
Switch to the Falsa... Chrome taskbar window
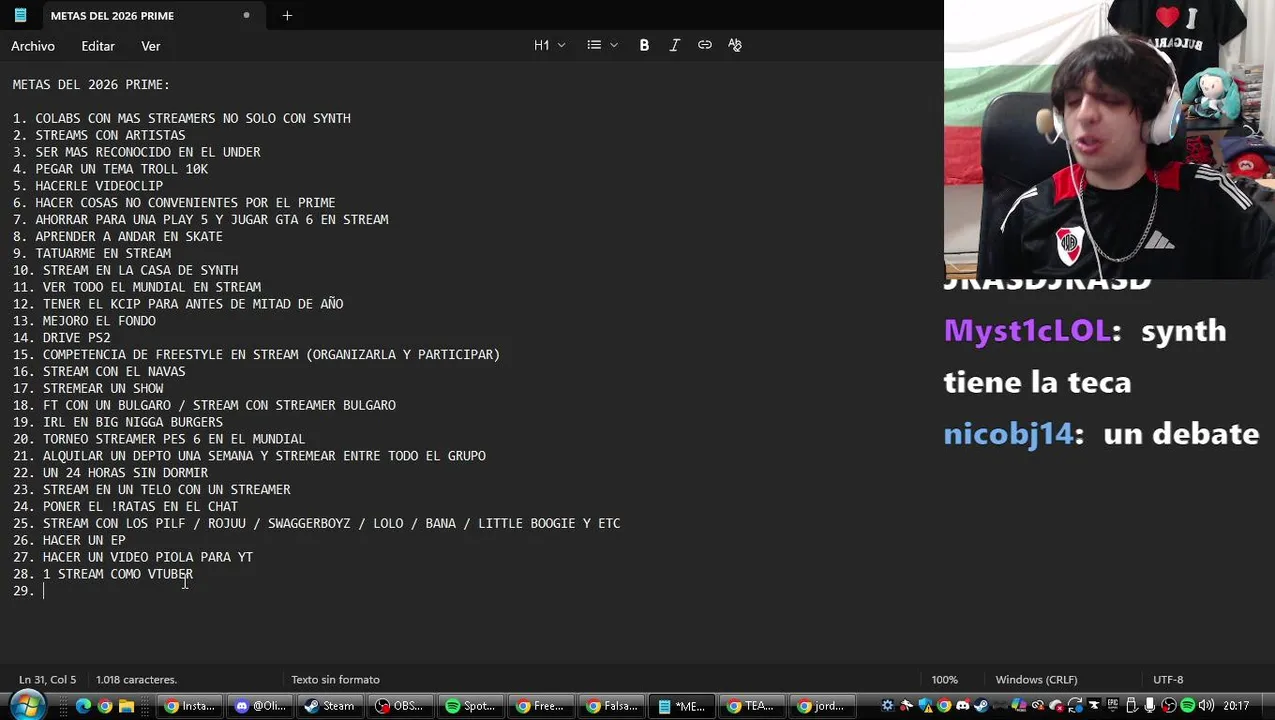(x=611, y=706)
